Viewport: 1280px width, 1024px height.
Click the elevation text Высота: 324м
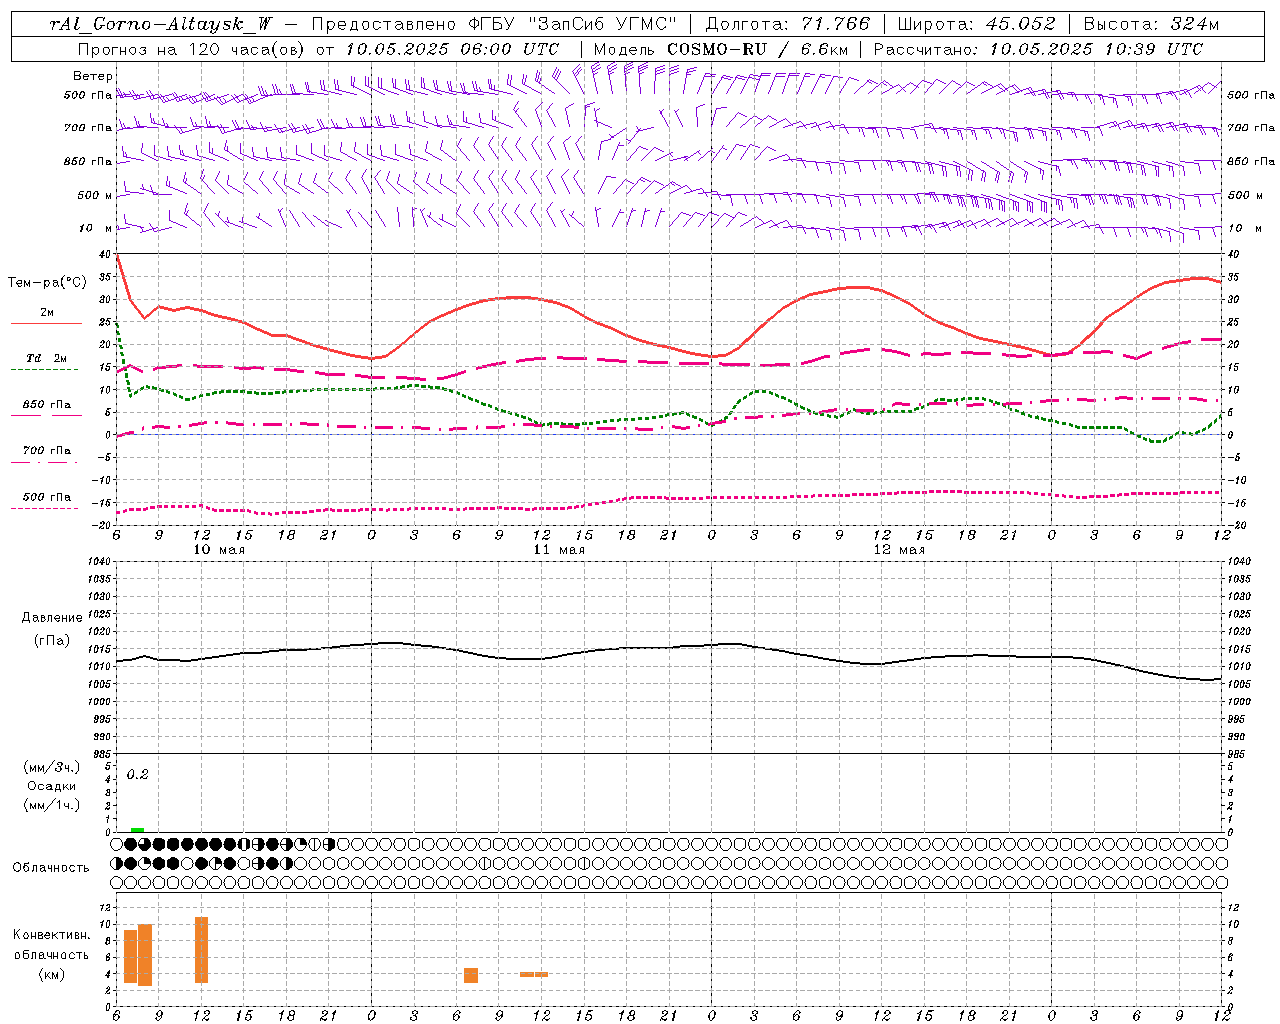(x=1151, y=24)
